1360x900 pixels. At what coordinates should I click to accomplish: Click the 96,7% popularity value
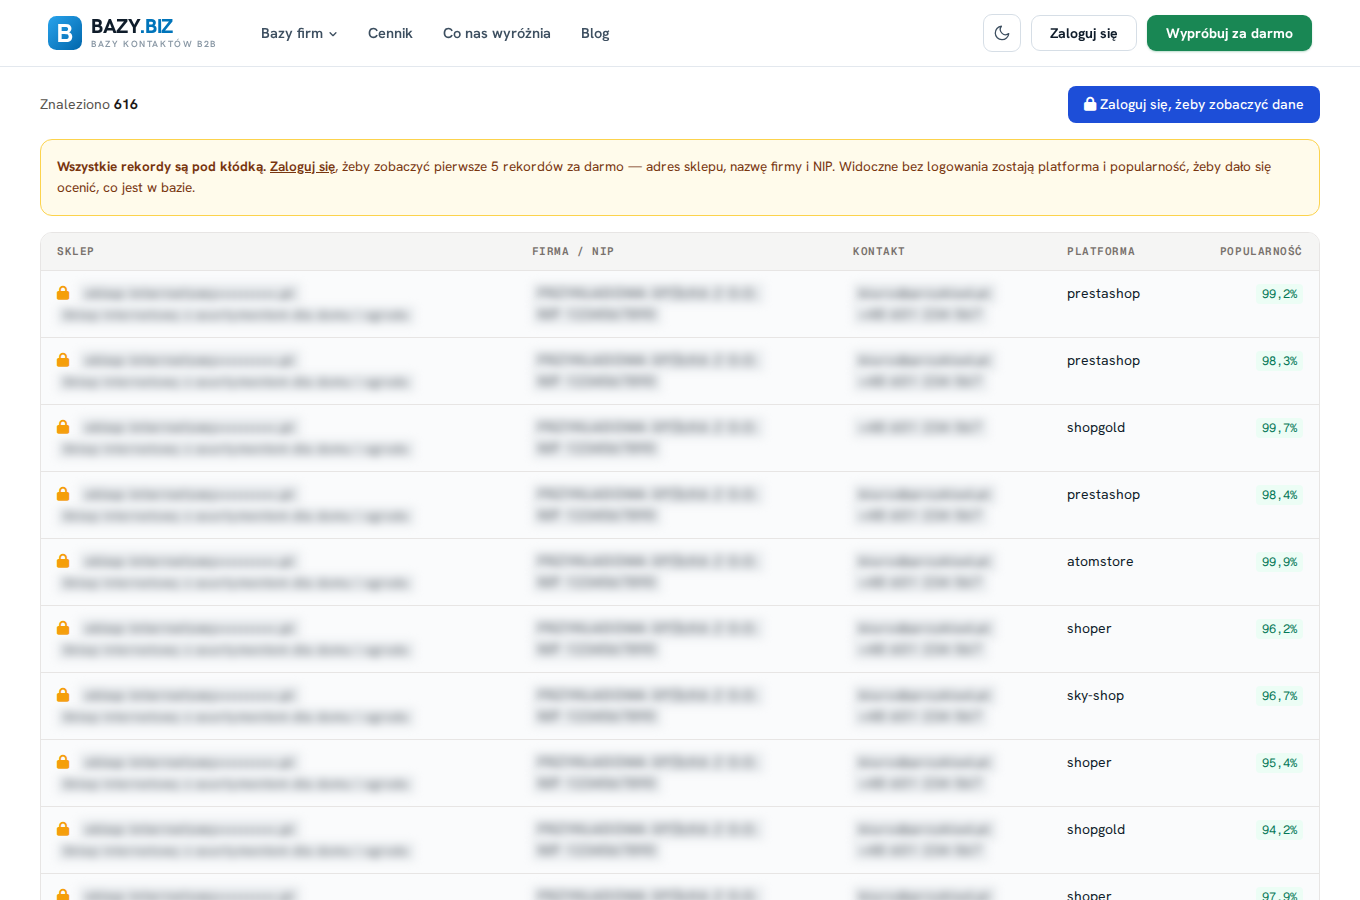(x=1280, y=696)
